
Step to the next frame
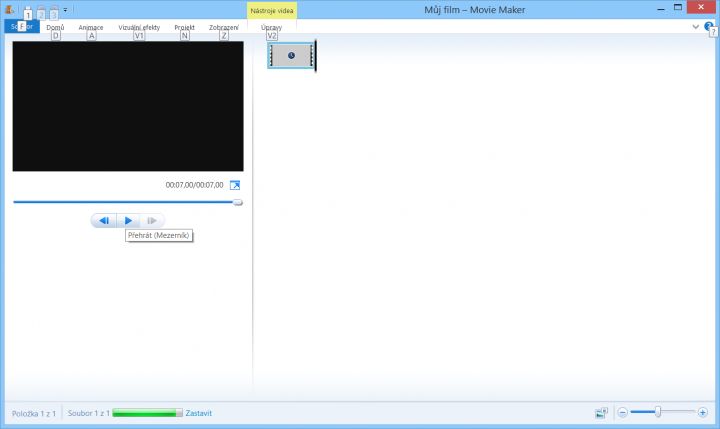point(152,220)
